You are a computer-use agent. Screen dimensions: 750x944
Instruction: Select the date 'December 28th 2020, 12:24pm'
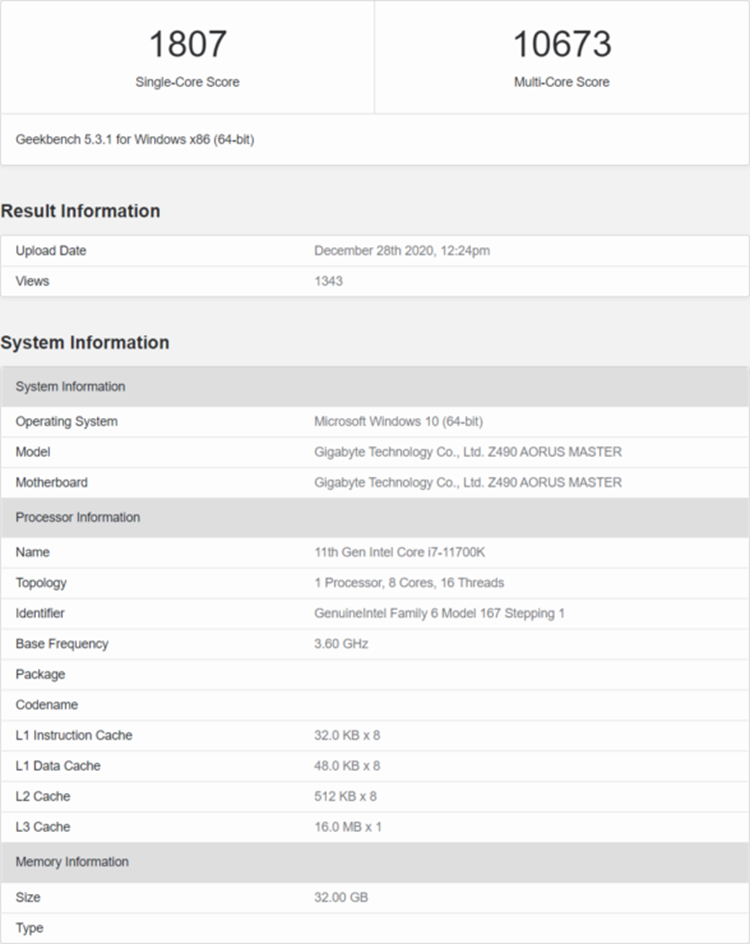point(402,250)
